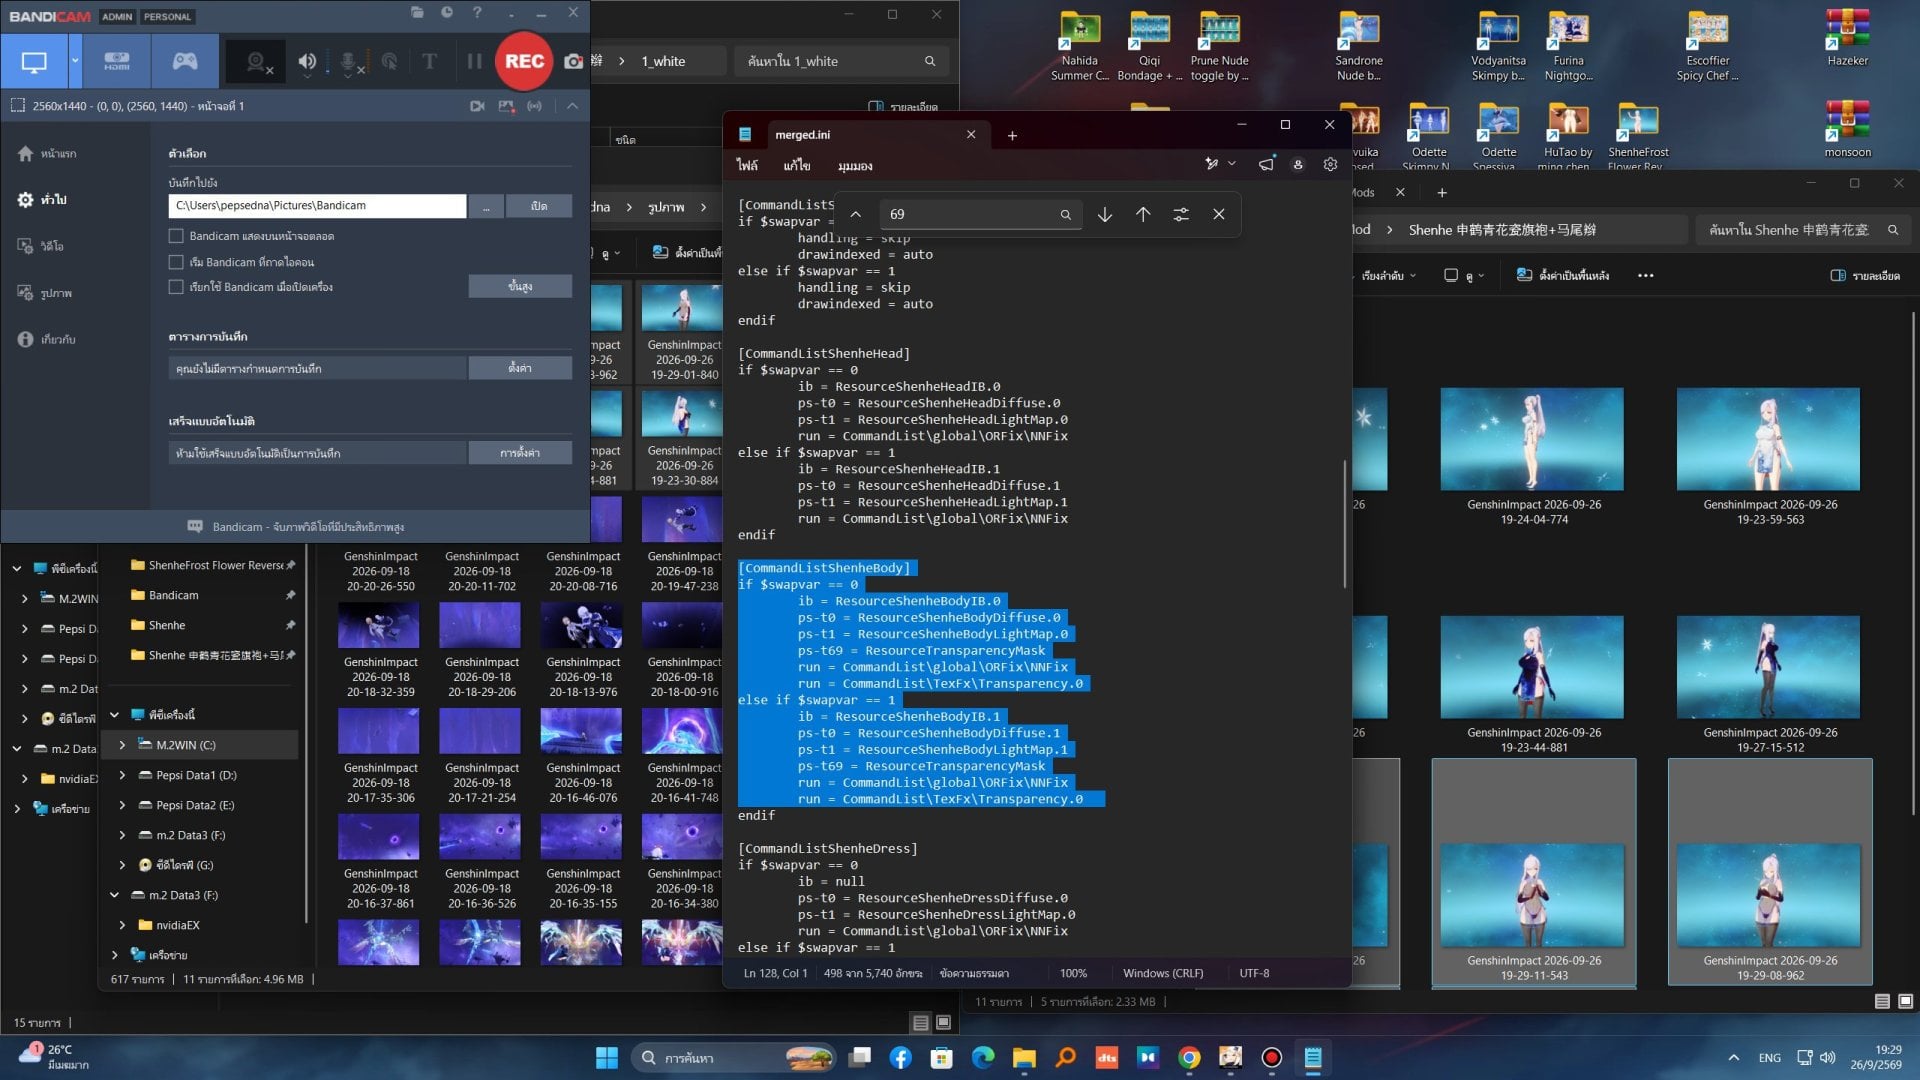Open screen recording mode dropdown arrow
Screen dimensions: 1920x1080
click(x=75, y=62)
